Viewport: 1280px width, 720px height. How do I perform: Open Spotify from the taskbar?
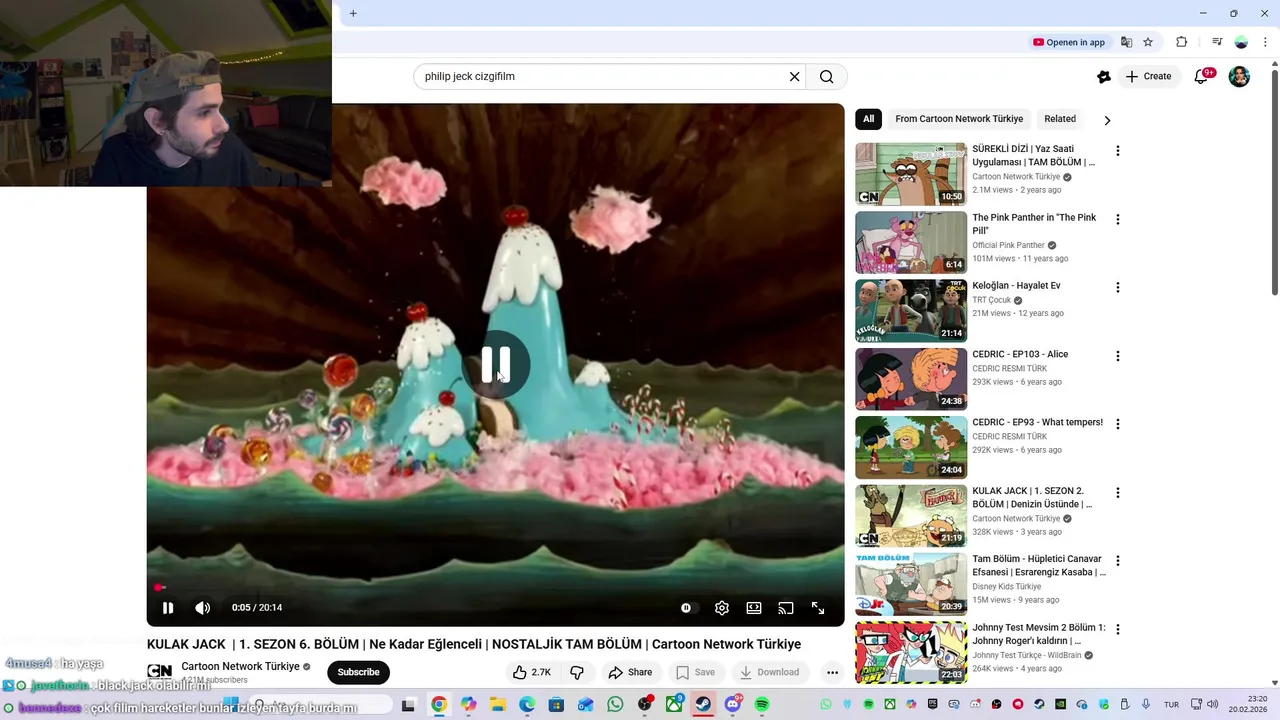click(762, 705)
